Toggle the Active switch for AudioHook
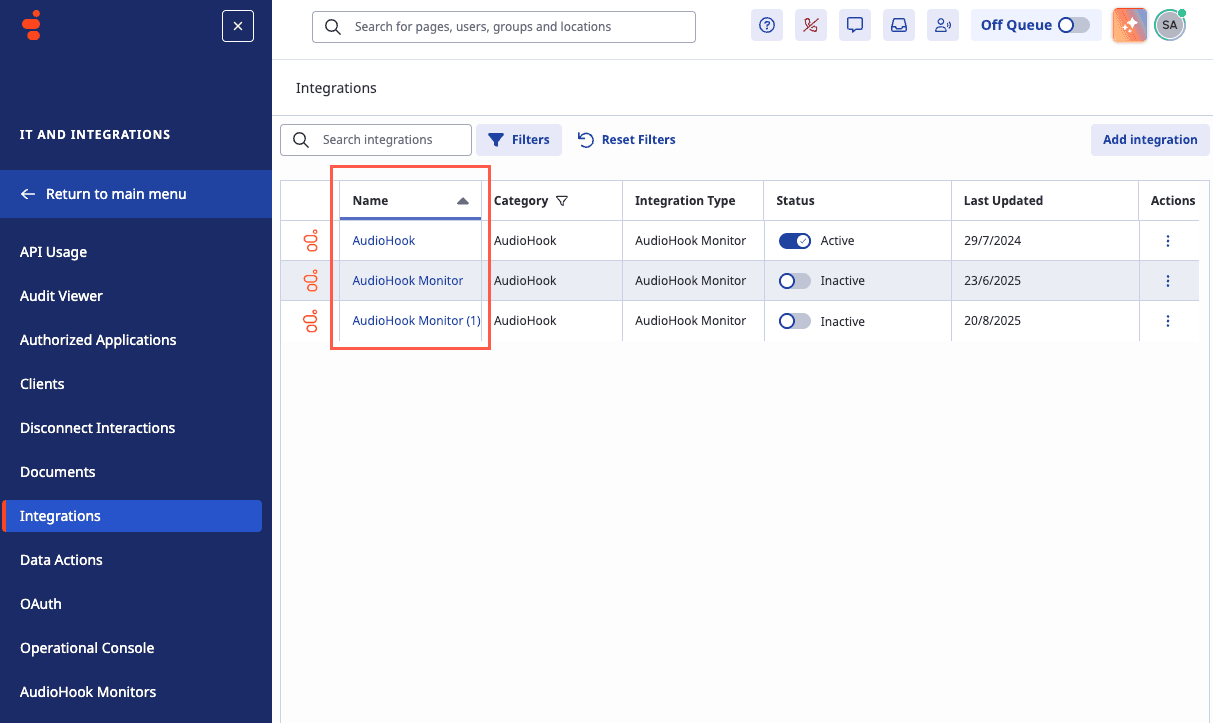Image resolution: width=1213 pixels, height=723 pixels. coord(795,241)
